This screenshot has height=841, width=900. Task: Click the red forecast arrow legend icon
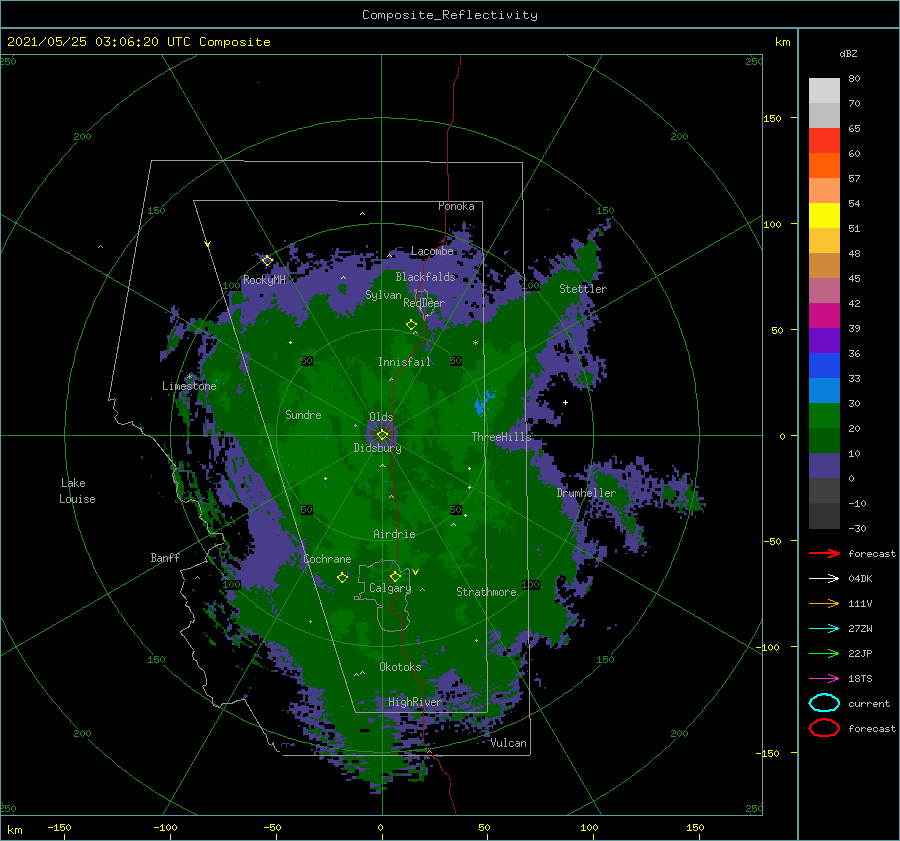824,553
